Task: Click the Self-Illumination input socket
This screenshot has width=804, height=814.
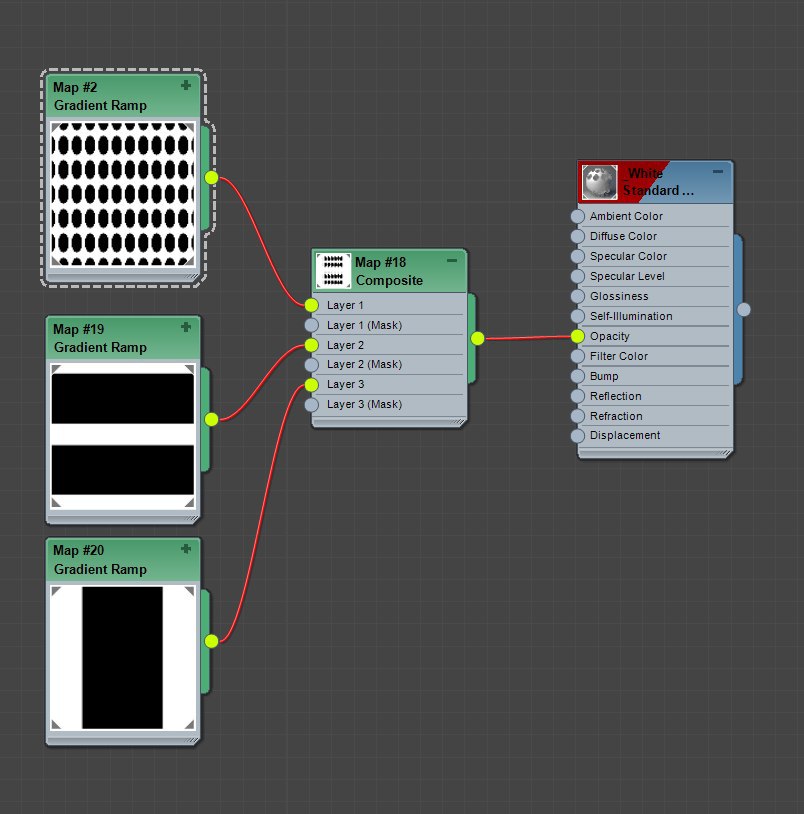Action: pos(578,316)
